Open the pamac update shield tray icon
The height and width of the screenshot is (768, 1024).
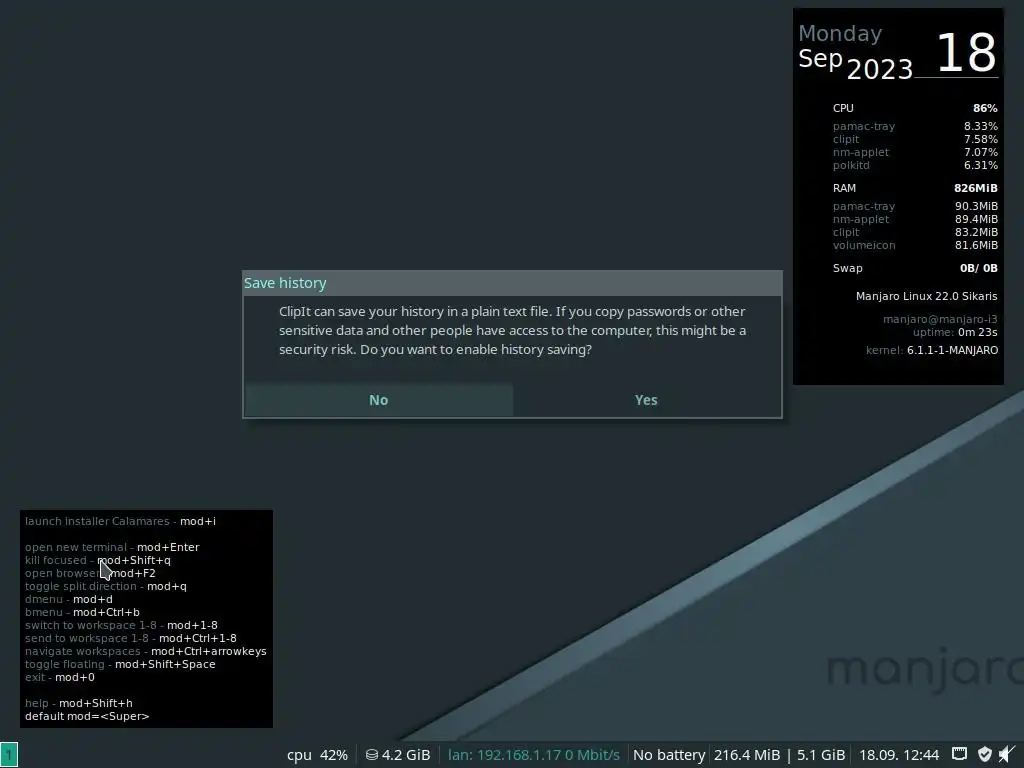(985, 754)
